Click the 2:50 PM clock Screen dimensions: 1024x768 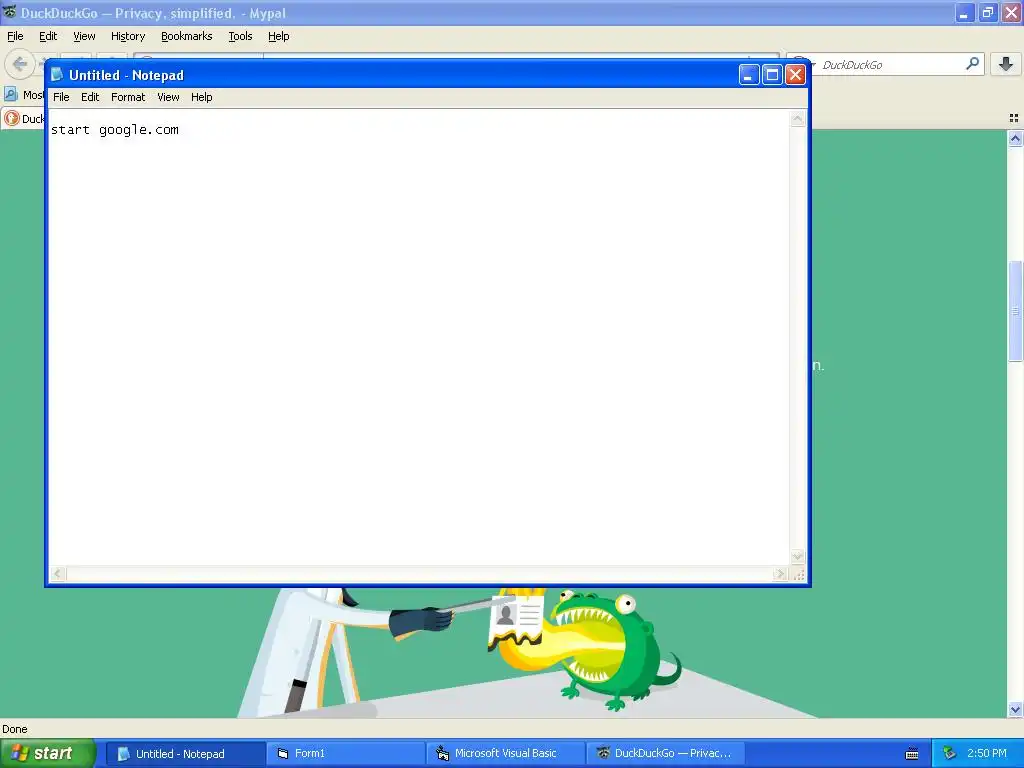(986, 754)
